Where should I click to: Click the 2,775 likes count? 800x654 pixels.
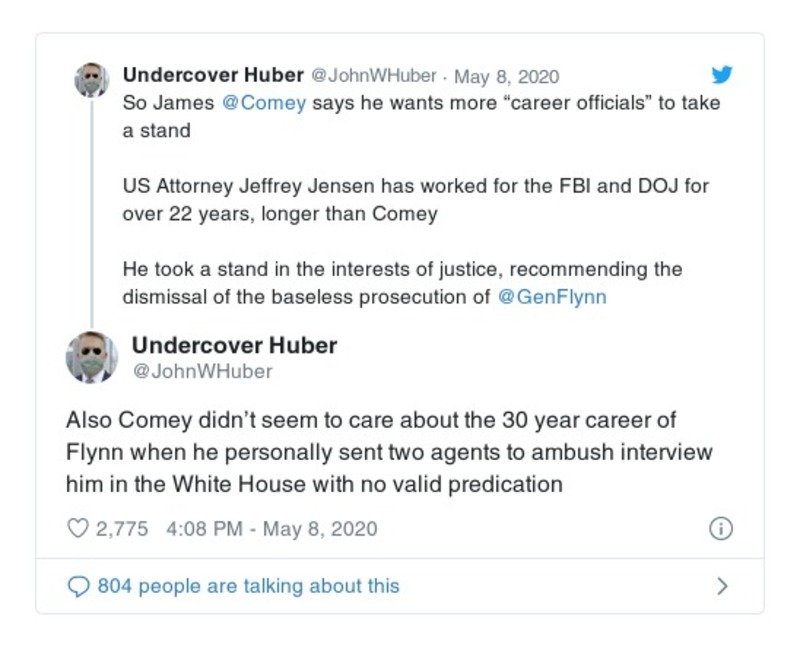(123, 528)
